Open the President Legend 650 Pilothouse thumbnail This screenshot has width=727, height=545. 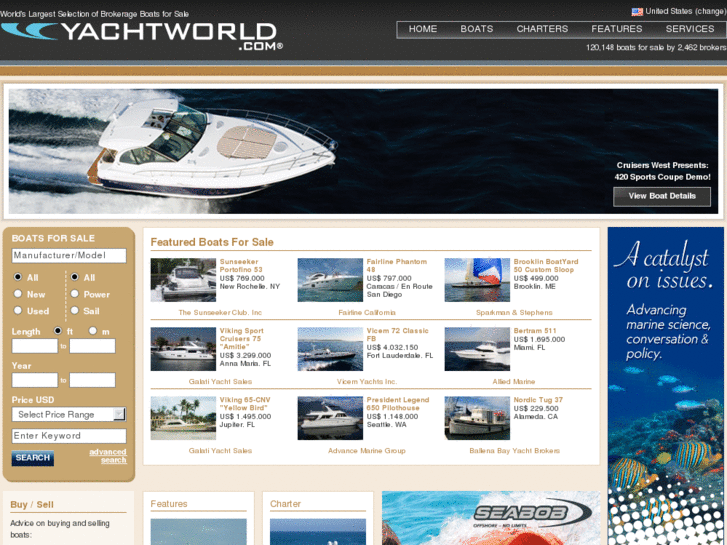[x=330, y=418]
